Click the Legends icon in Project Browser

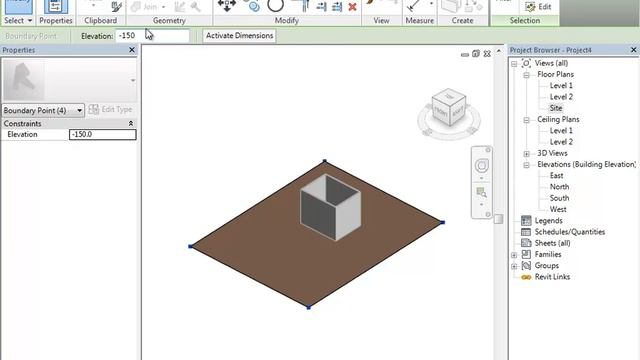point(526,220)
